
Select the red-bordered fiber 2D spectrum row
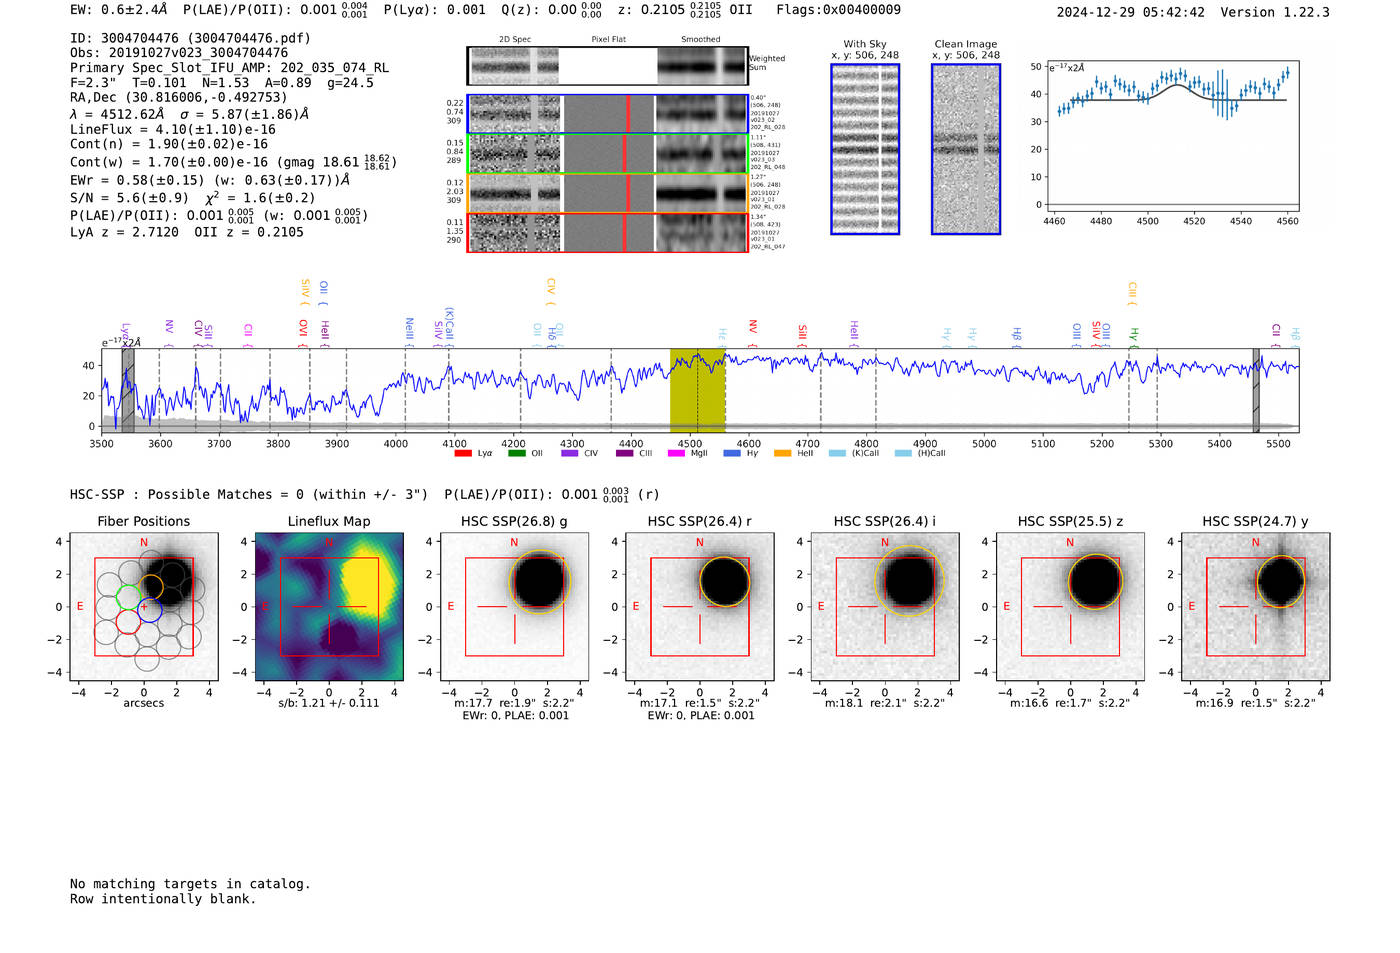[x=608, y=232]
